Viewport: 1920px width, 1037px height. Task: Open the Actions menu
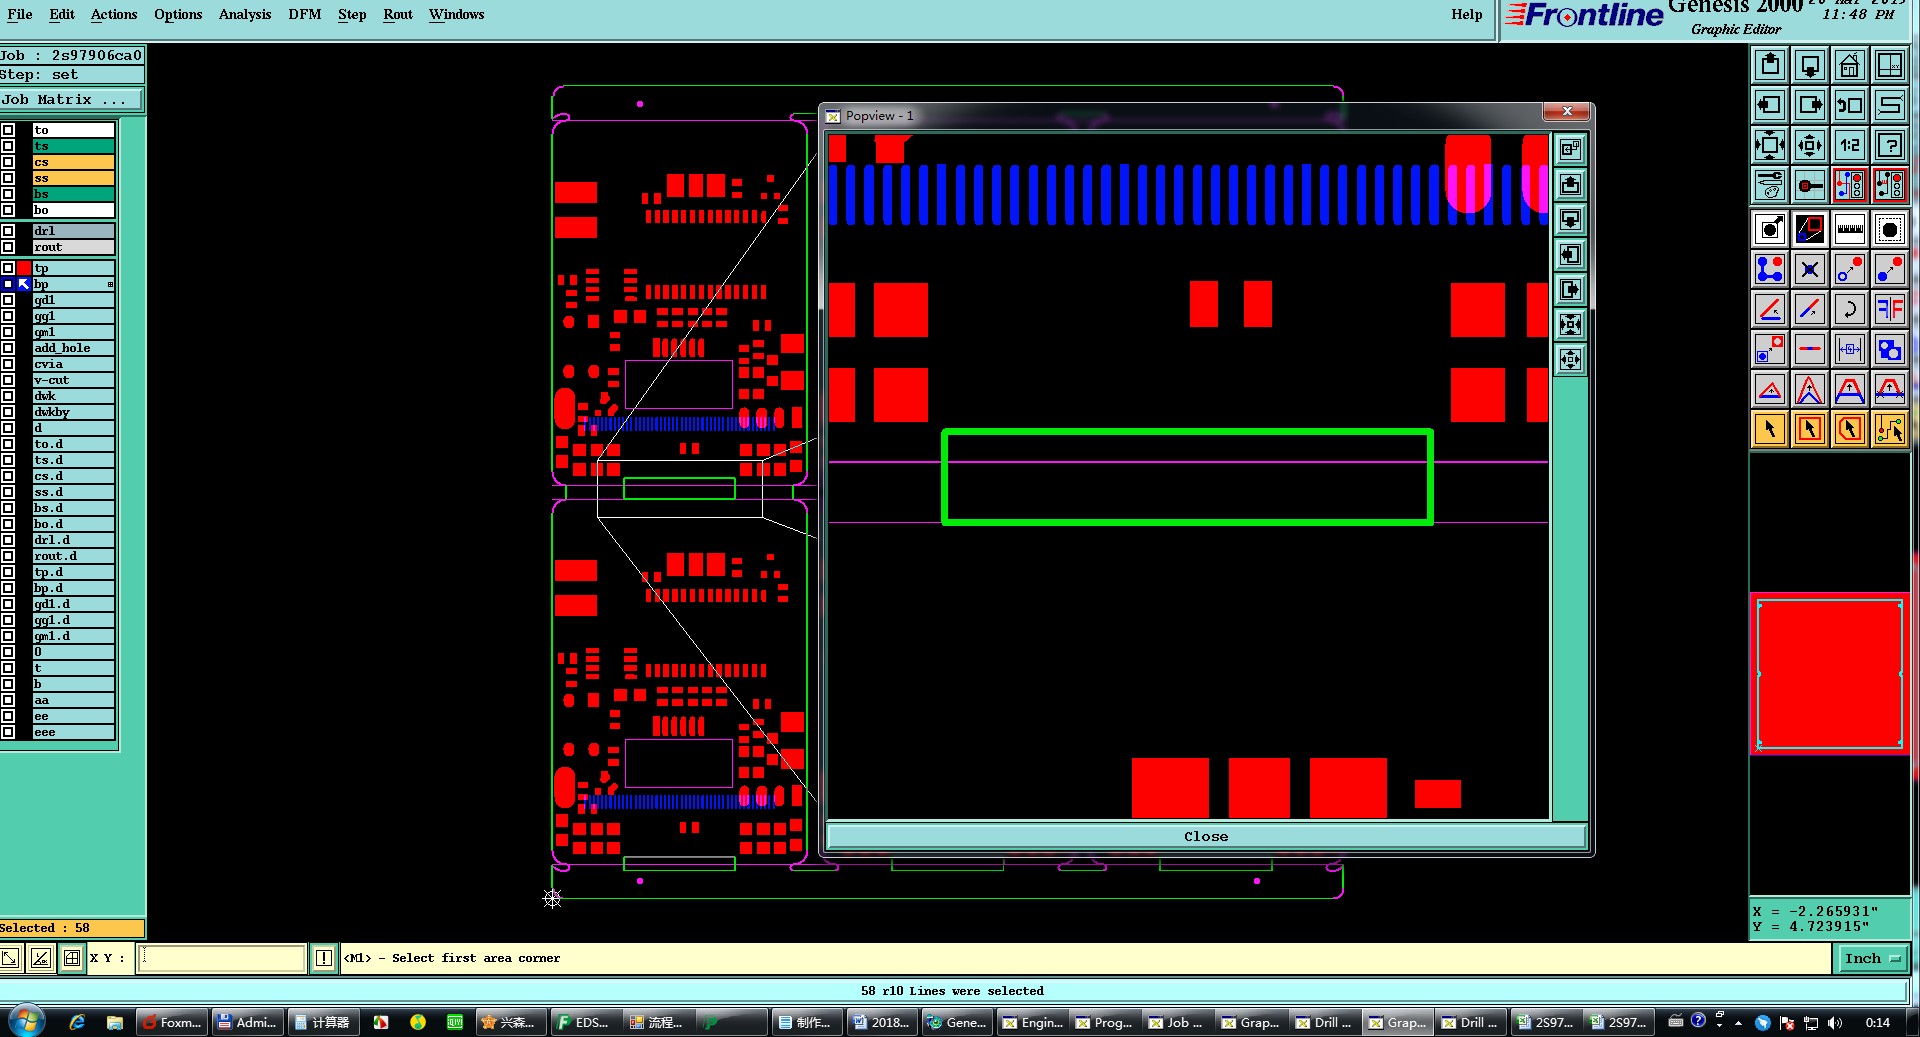(x=114, y=14)
